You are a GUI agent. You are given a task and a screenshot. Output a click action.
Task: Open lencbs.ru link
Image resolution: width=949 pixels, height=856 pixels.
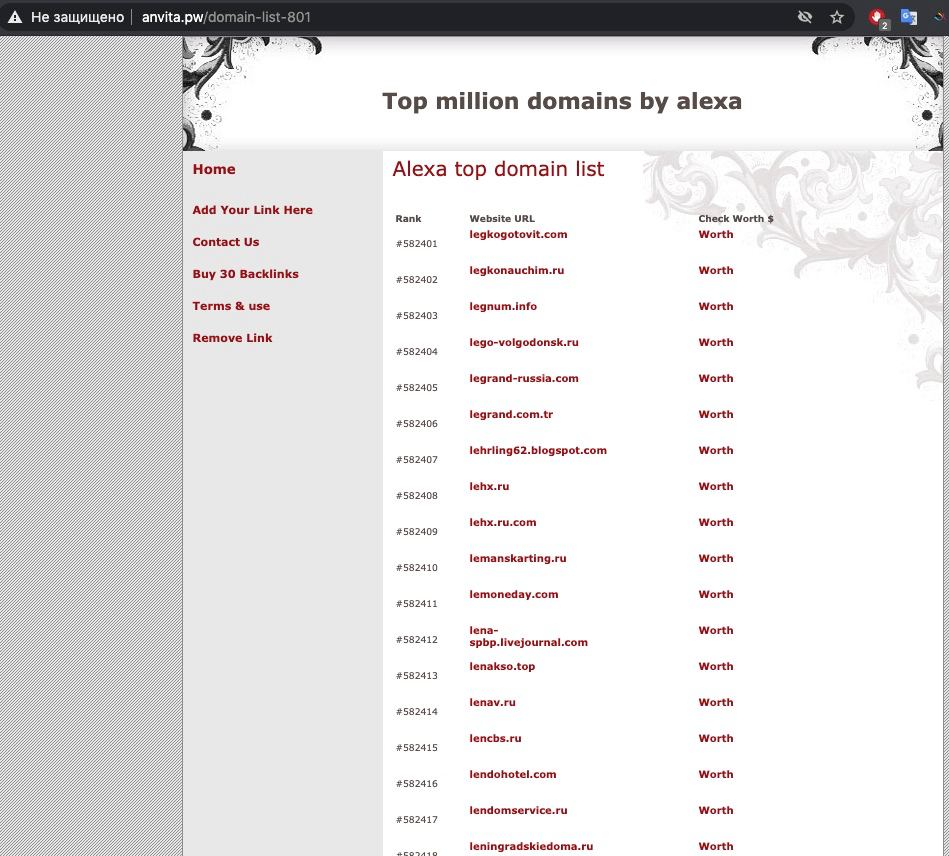tap(495, 739)
